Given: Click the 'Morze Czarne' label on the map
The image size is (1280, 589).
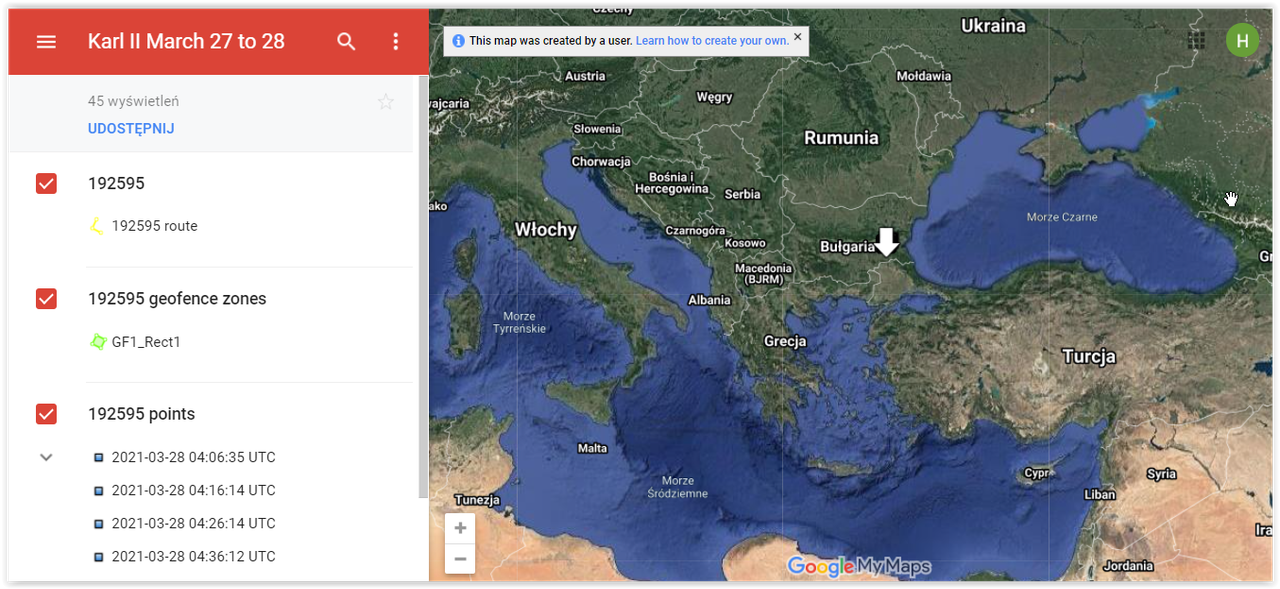Looking at the screenshot, I should pos(1062,217).
